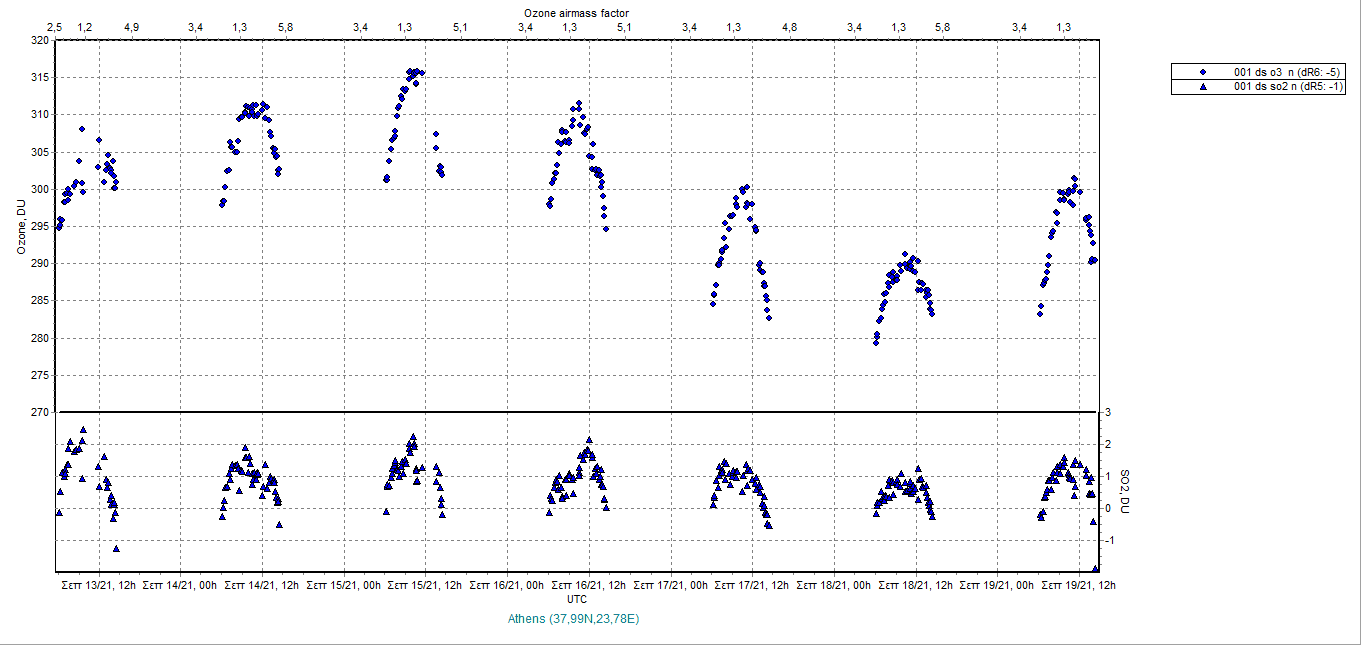The image size is (1361, 645).
Task: Click the 'Ozone airmass factor' top axis title
Action: 576,12
